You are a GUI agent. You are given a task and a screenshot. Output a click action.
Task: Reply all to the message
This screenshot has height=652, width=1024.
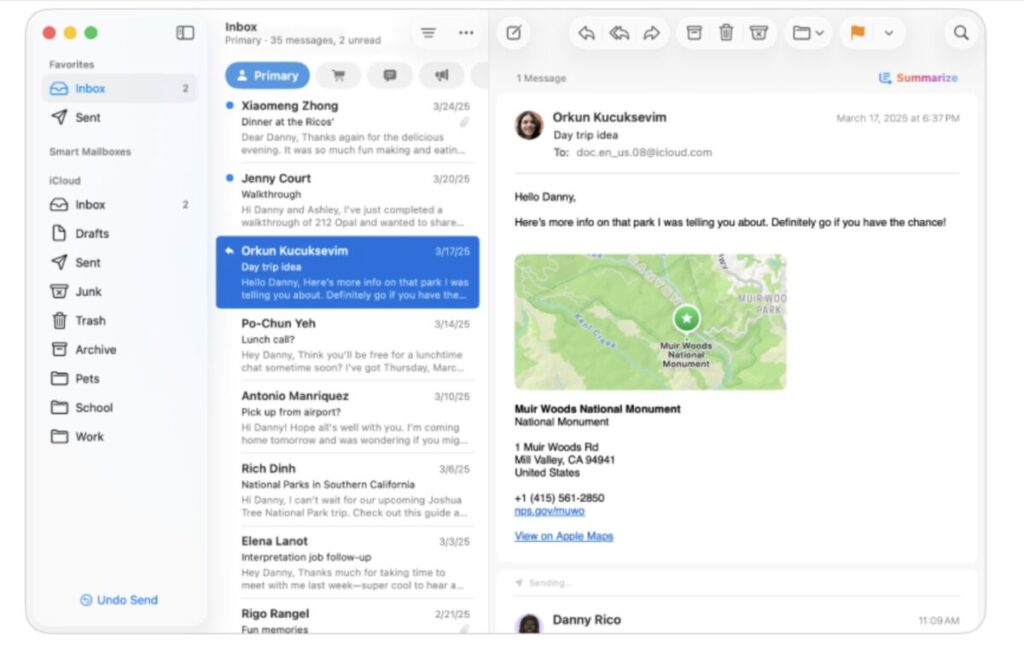tap(619, 33)
